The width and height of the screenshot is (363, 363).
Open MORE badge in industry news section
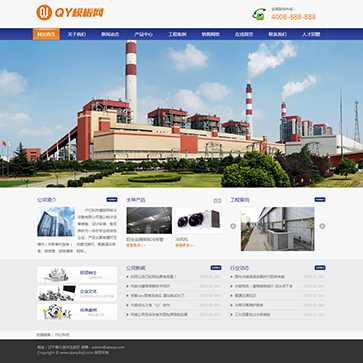320,268
